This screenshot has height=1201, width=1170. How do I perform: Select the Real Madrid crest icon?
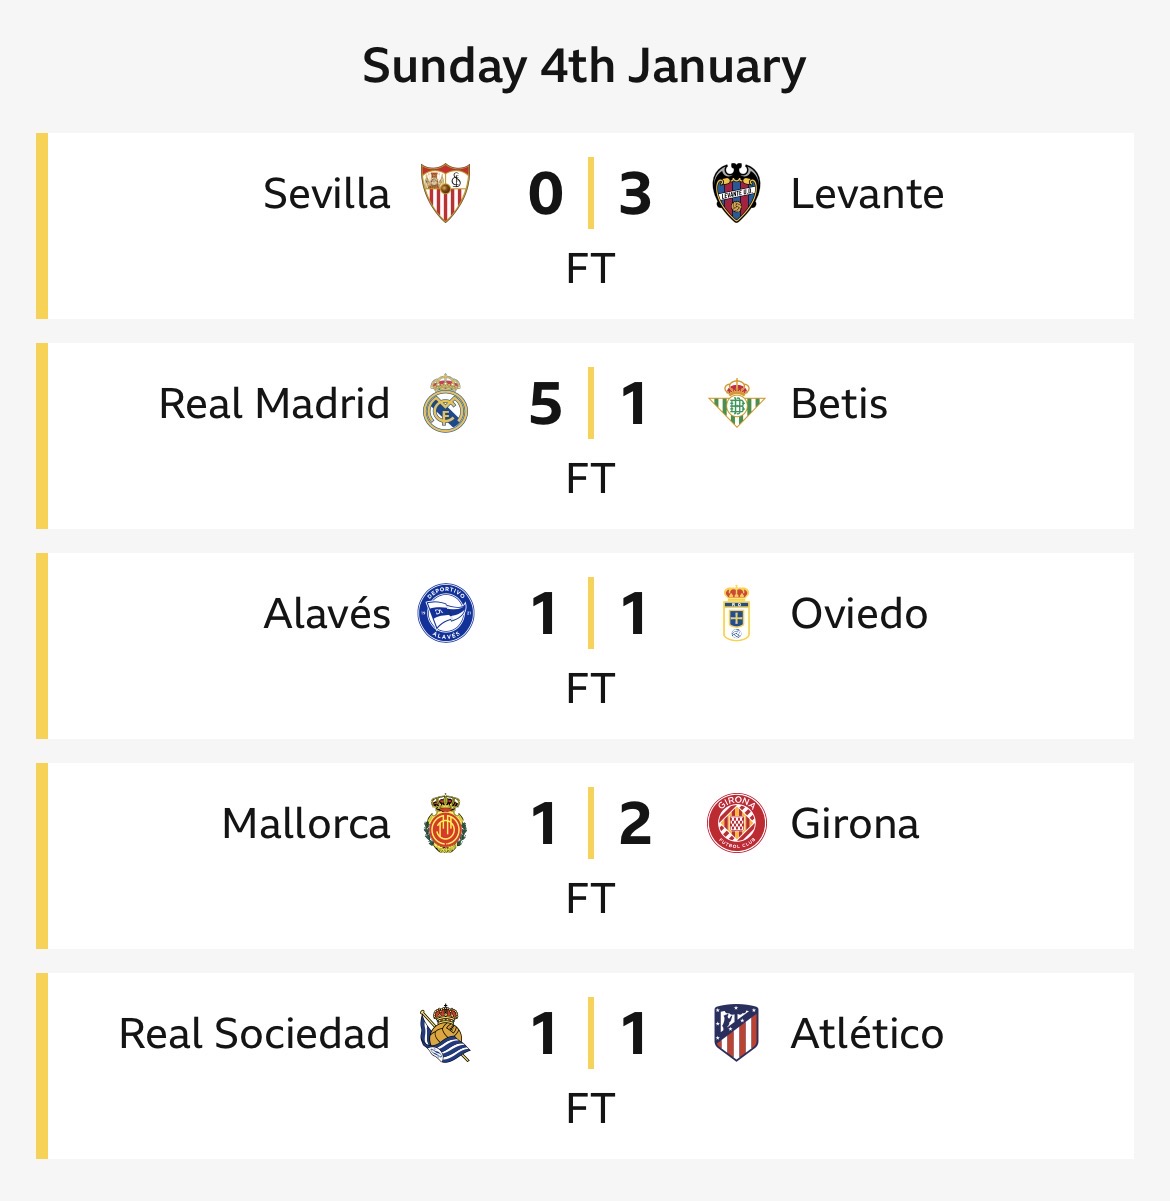[445, 403]
